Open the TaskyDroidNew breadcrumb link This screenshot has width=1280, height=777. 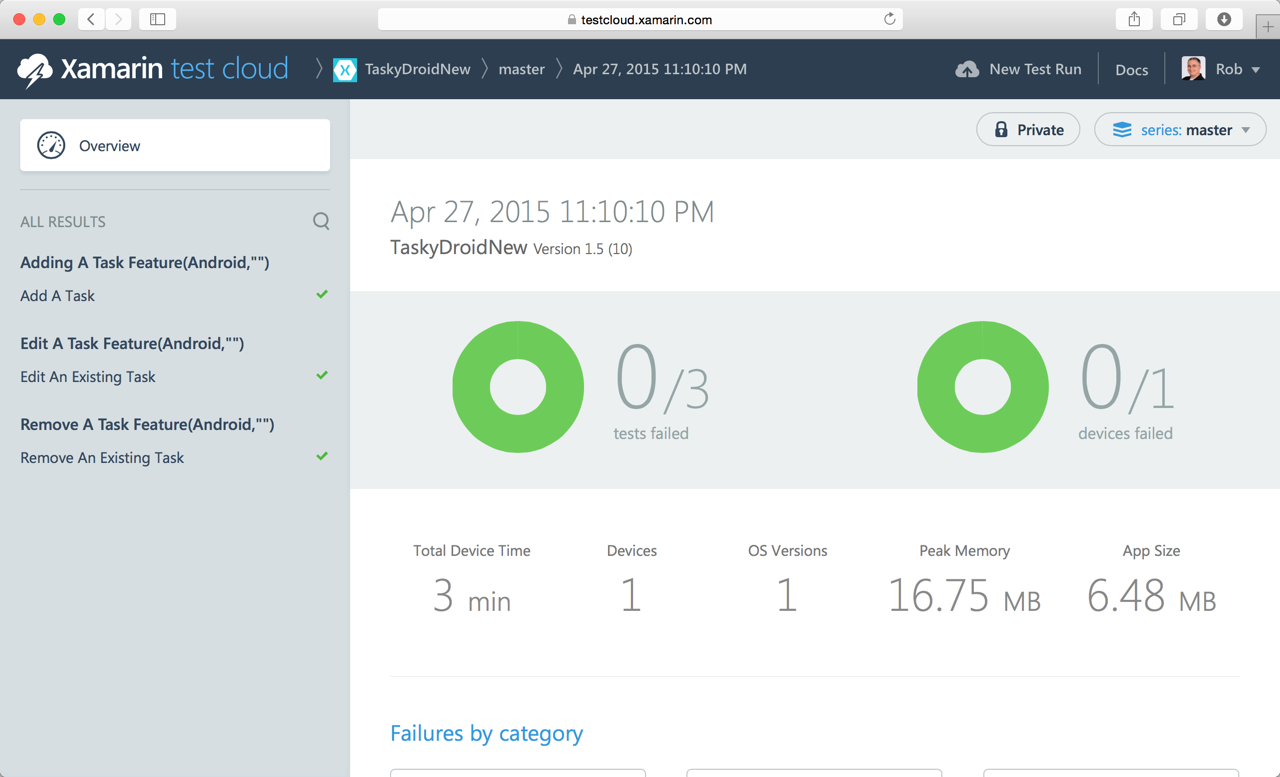418,69
